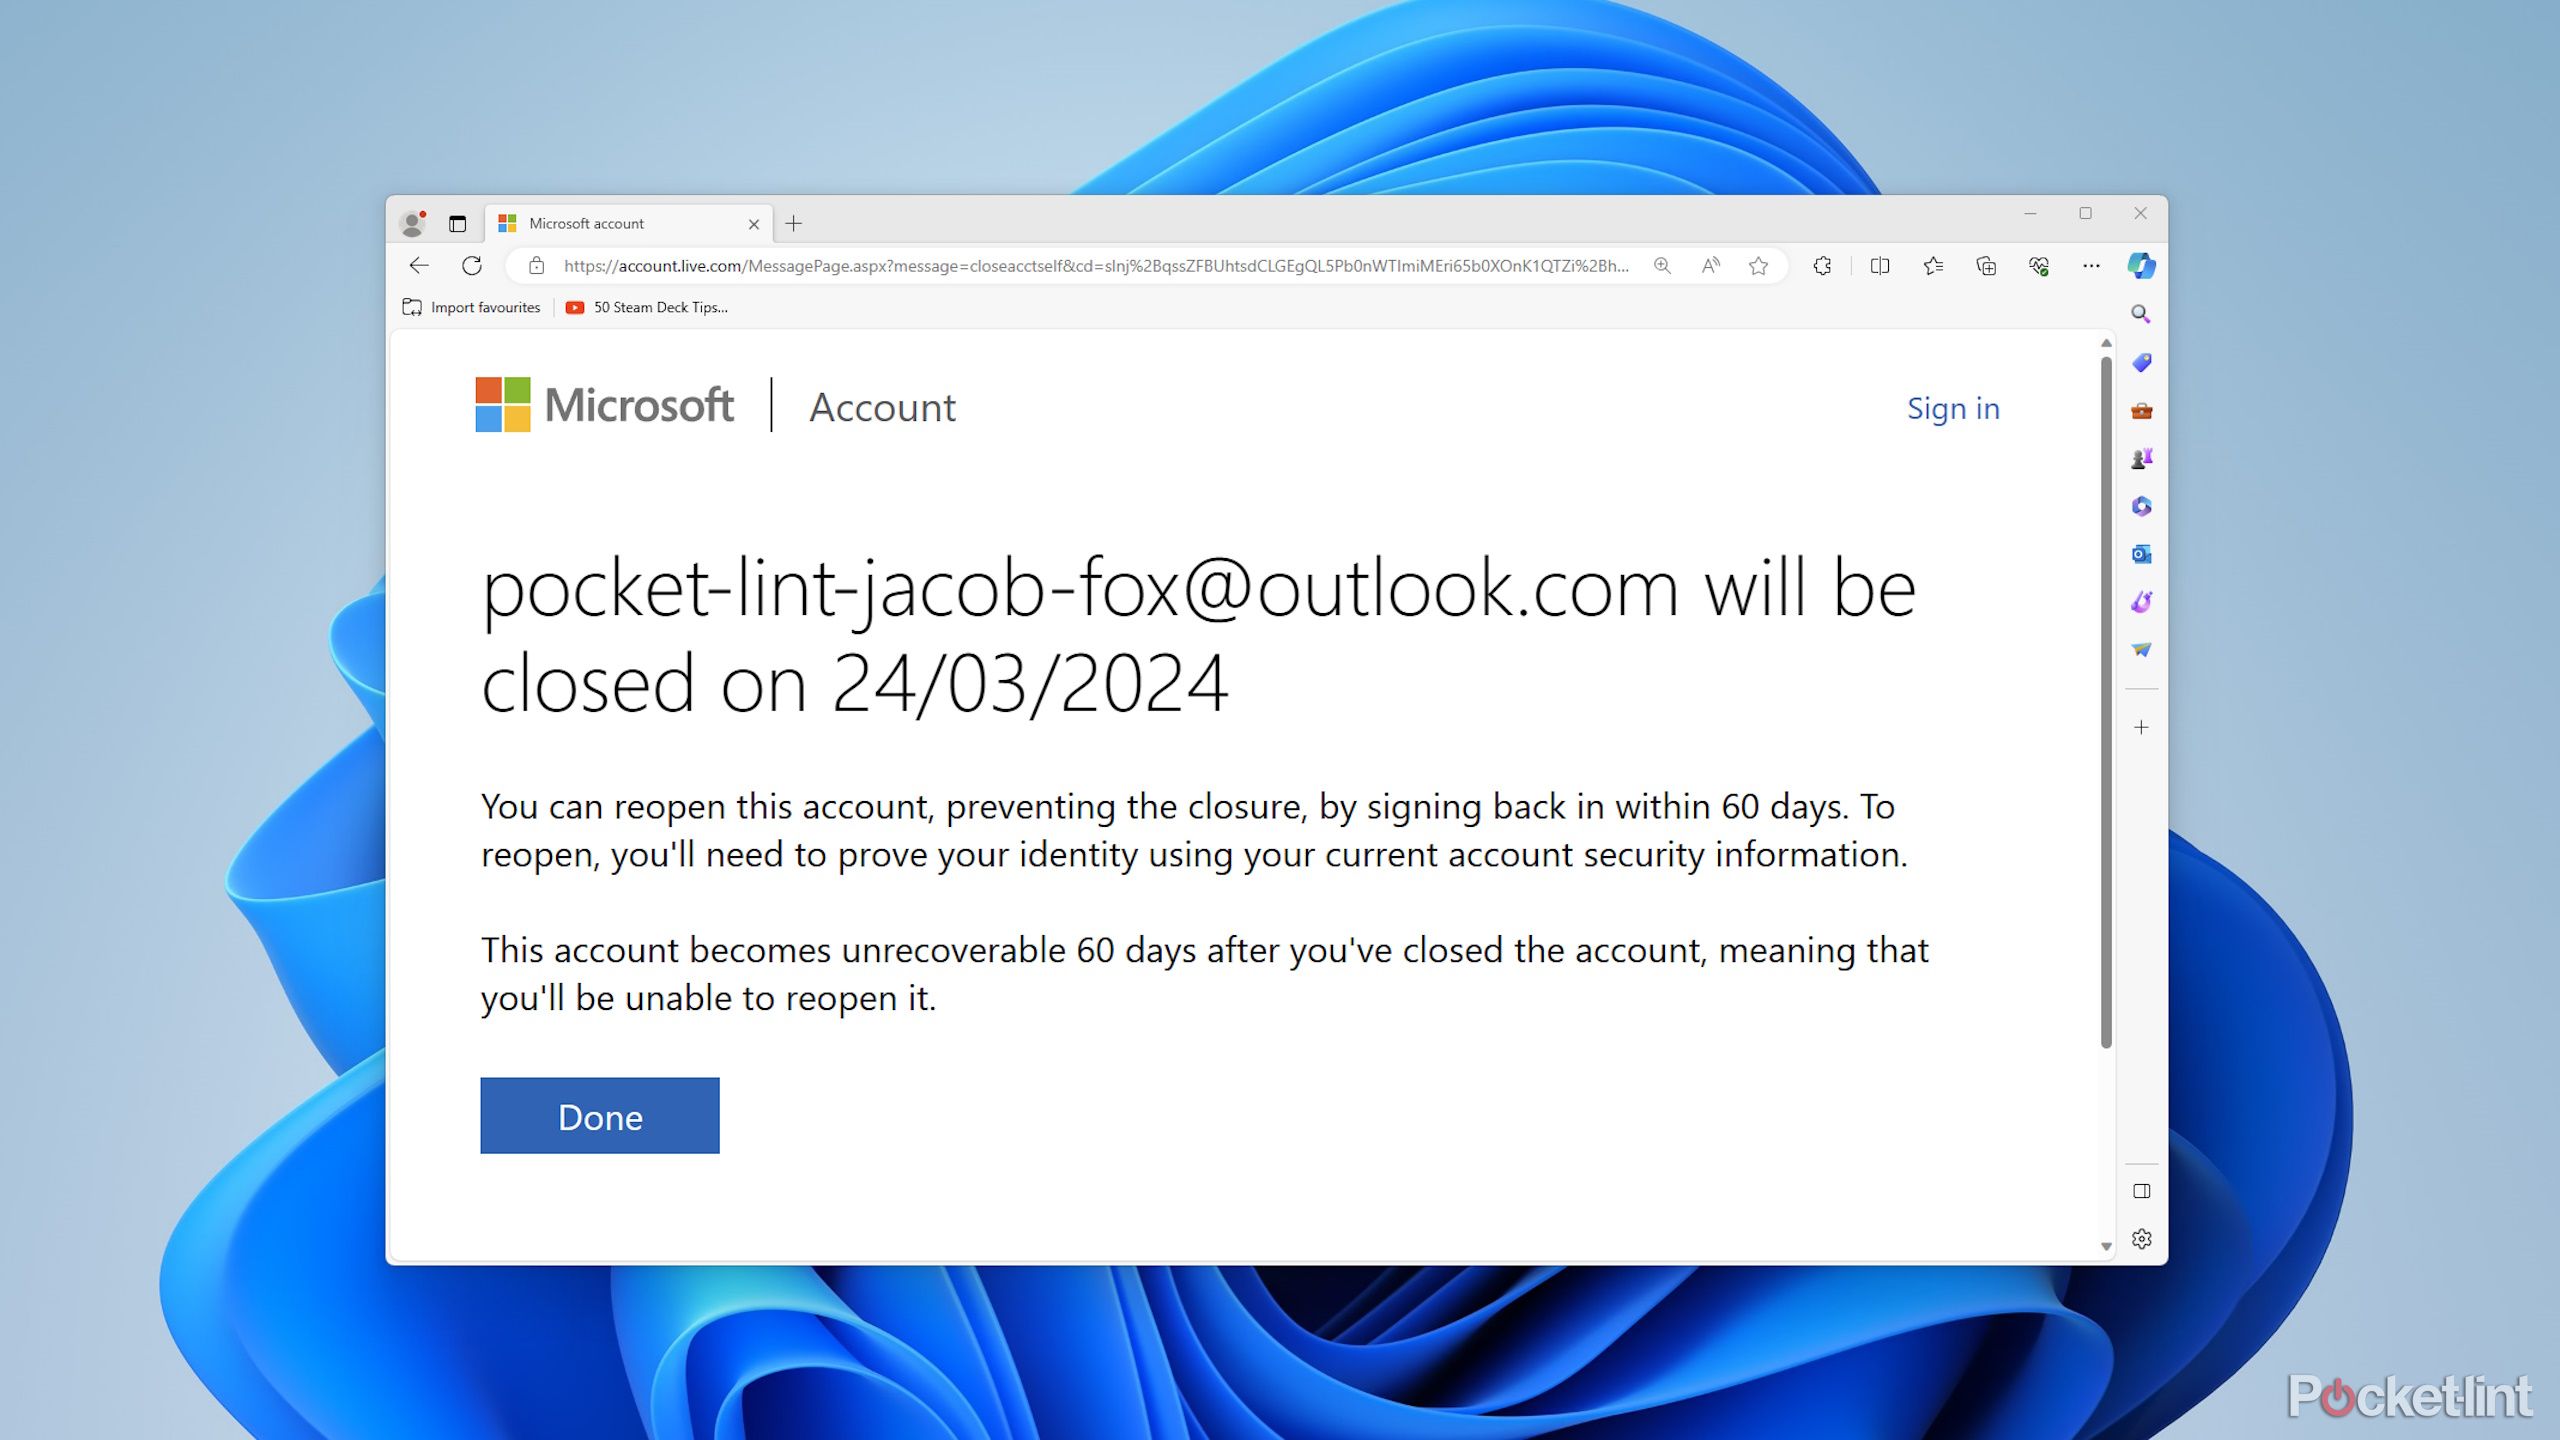Click the Microsoft Edge favorites icon
The height and width of the screenshot is (1440, 2560).
(1932, 265)
